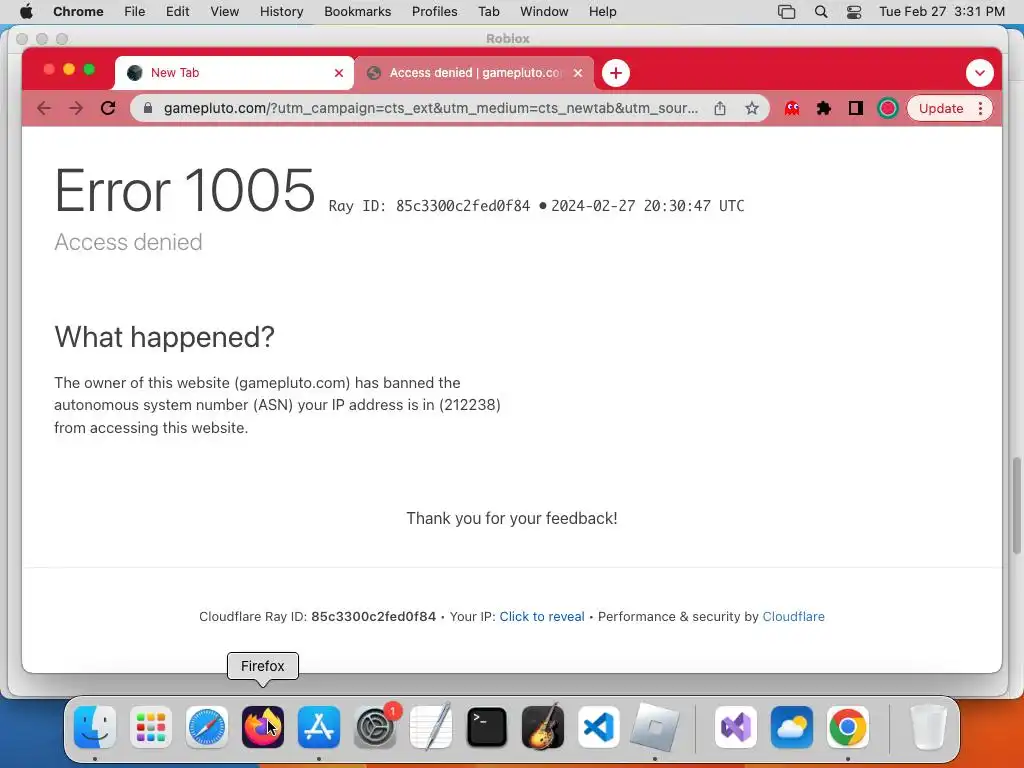Open the Chrome profile avatar
Viewport: 1024px width, 768px height.
[888, 108]
